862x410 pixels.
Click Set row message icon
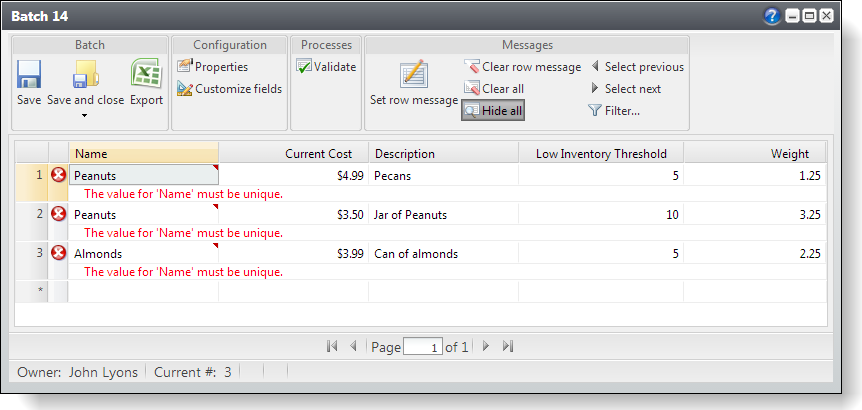coord(413,76)
